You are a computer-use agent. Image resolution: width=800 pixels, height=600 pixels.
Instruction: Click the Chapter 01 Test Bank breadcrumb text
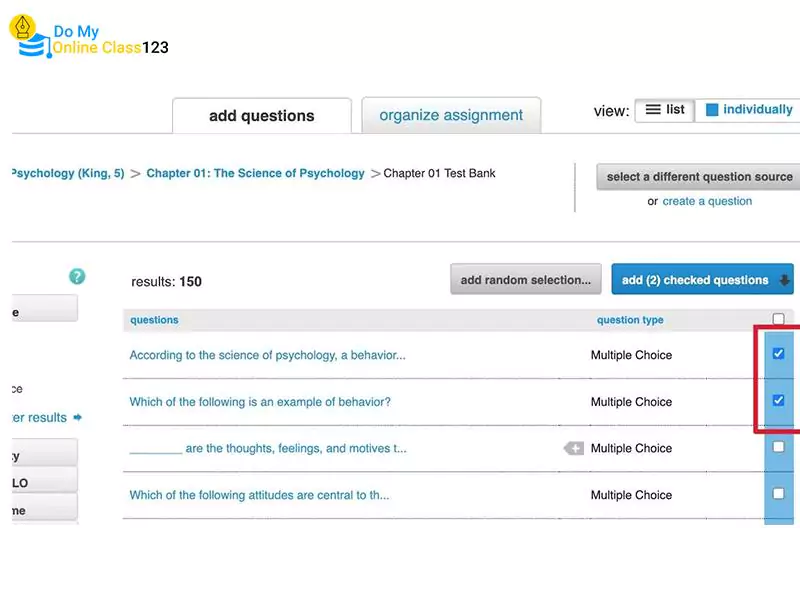click(x=439, y=173)
